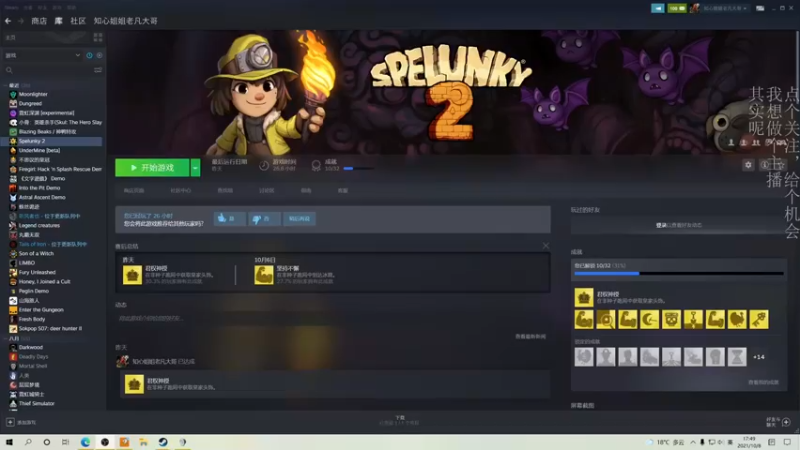800x450 pixels.
Task: Open the 查看我的成就 link
Action: (x=763, y=382)
